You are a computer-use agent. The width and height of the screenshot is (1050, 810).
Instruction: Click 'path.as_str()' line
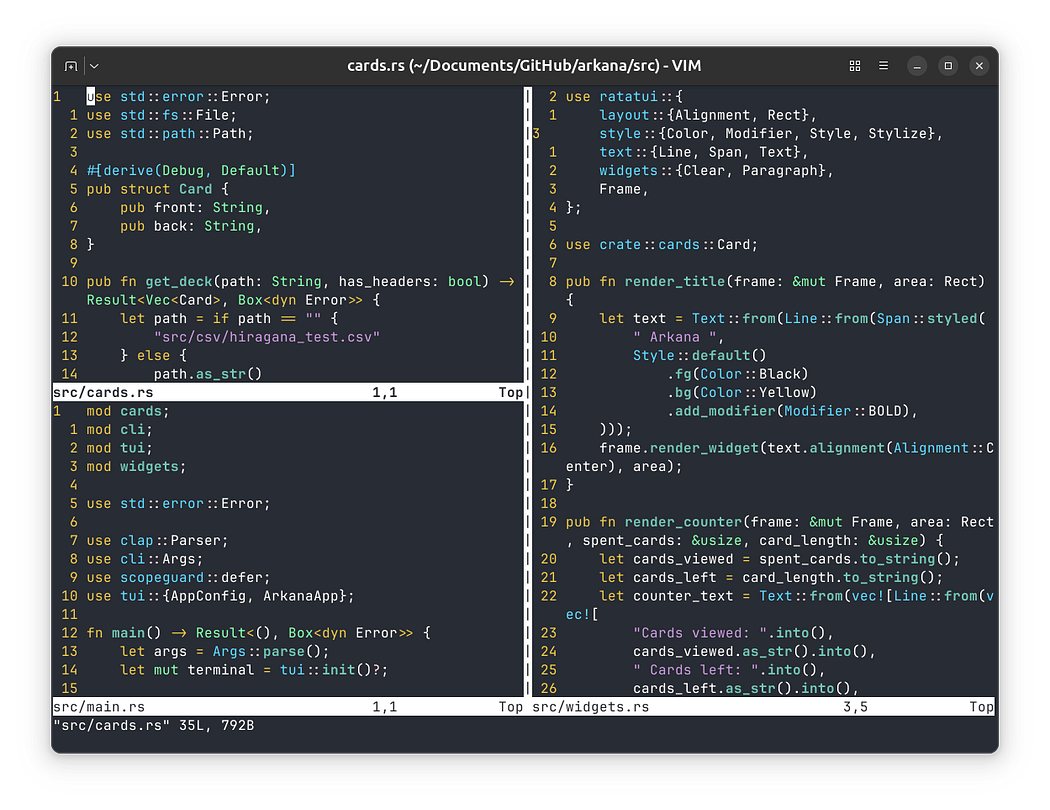pyautogui.click(x=208, y=374)
